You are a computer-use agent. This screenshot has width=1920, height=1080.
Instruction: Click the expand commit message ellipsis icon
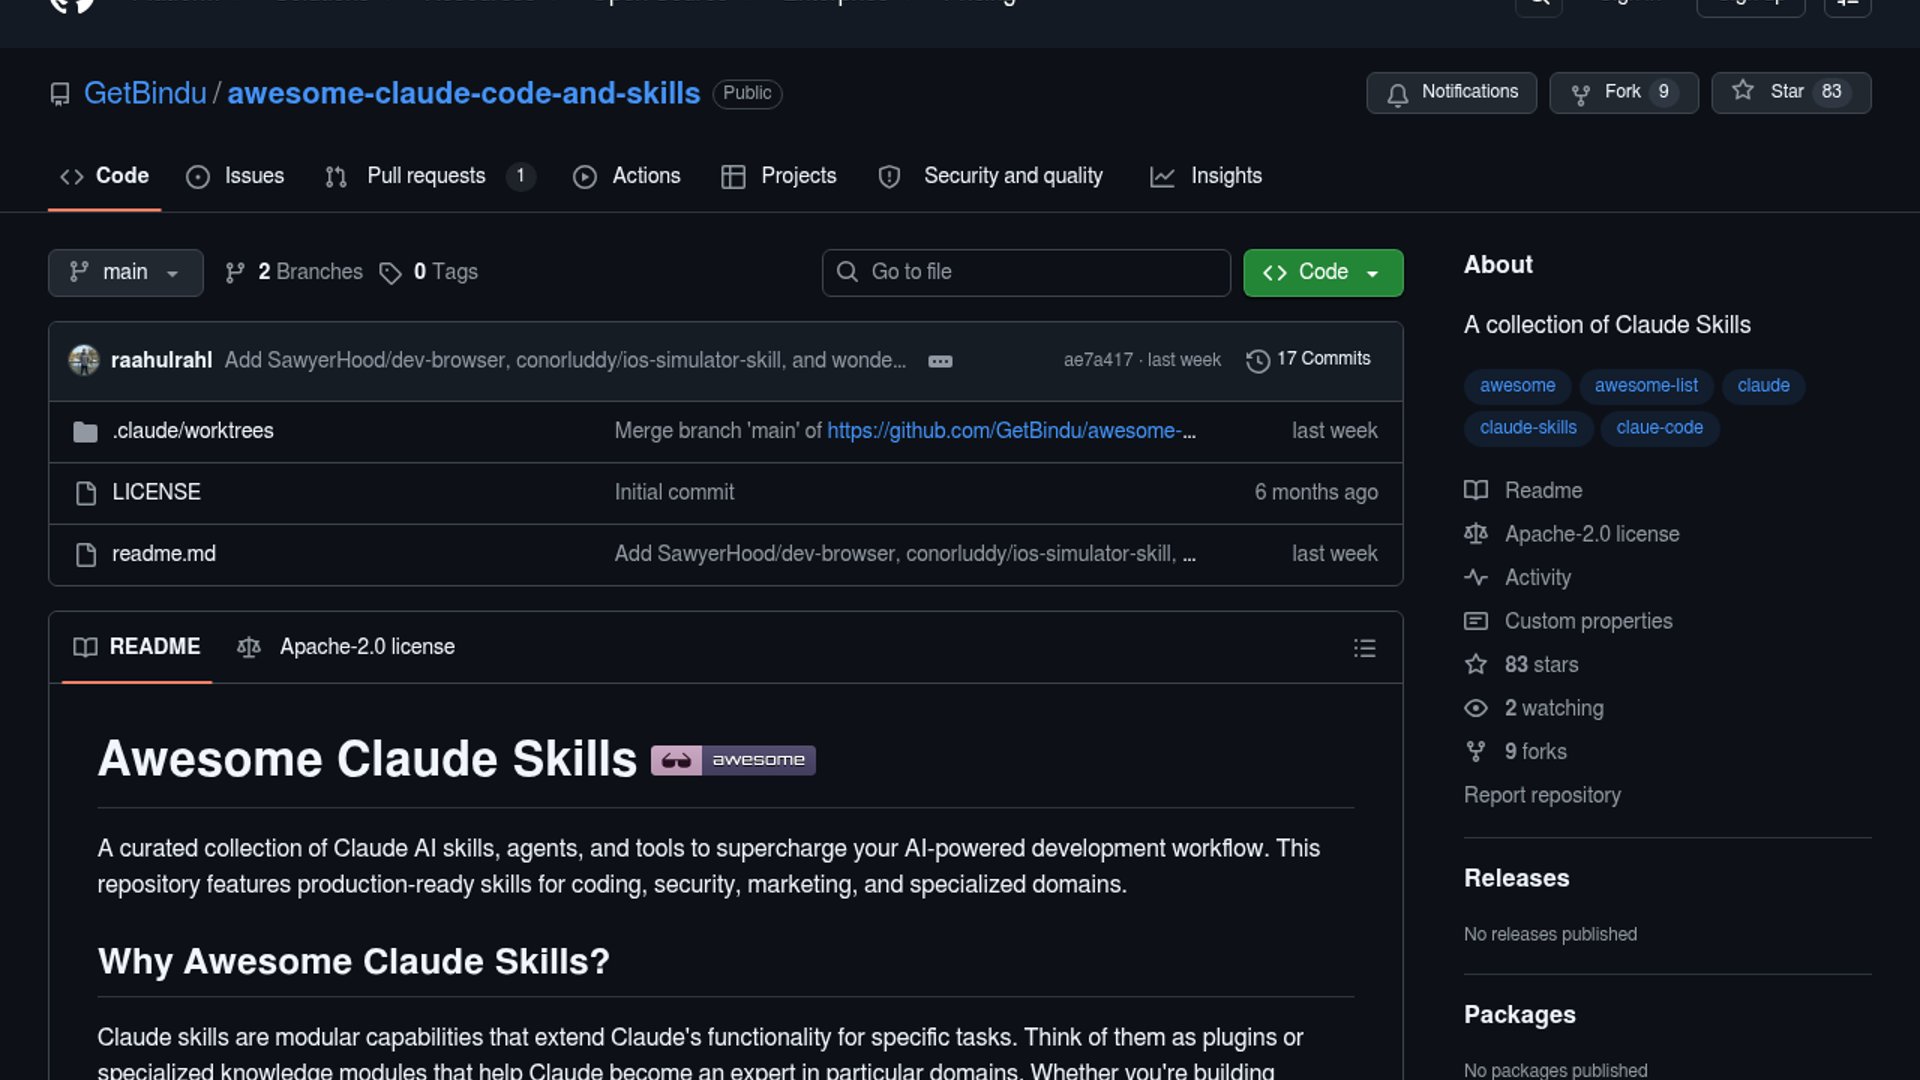[940, 361]
